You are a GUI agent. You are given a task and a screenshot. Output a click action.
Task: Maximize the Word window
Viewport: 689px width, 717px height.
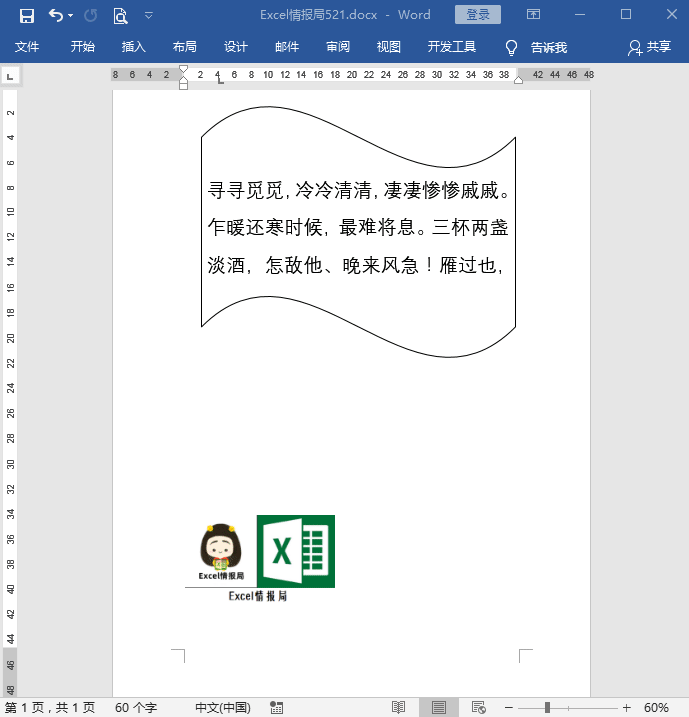pyautogui.click(x=626, y=15)
